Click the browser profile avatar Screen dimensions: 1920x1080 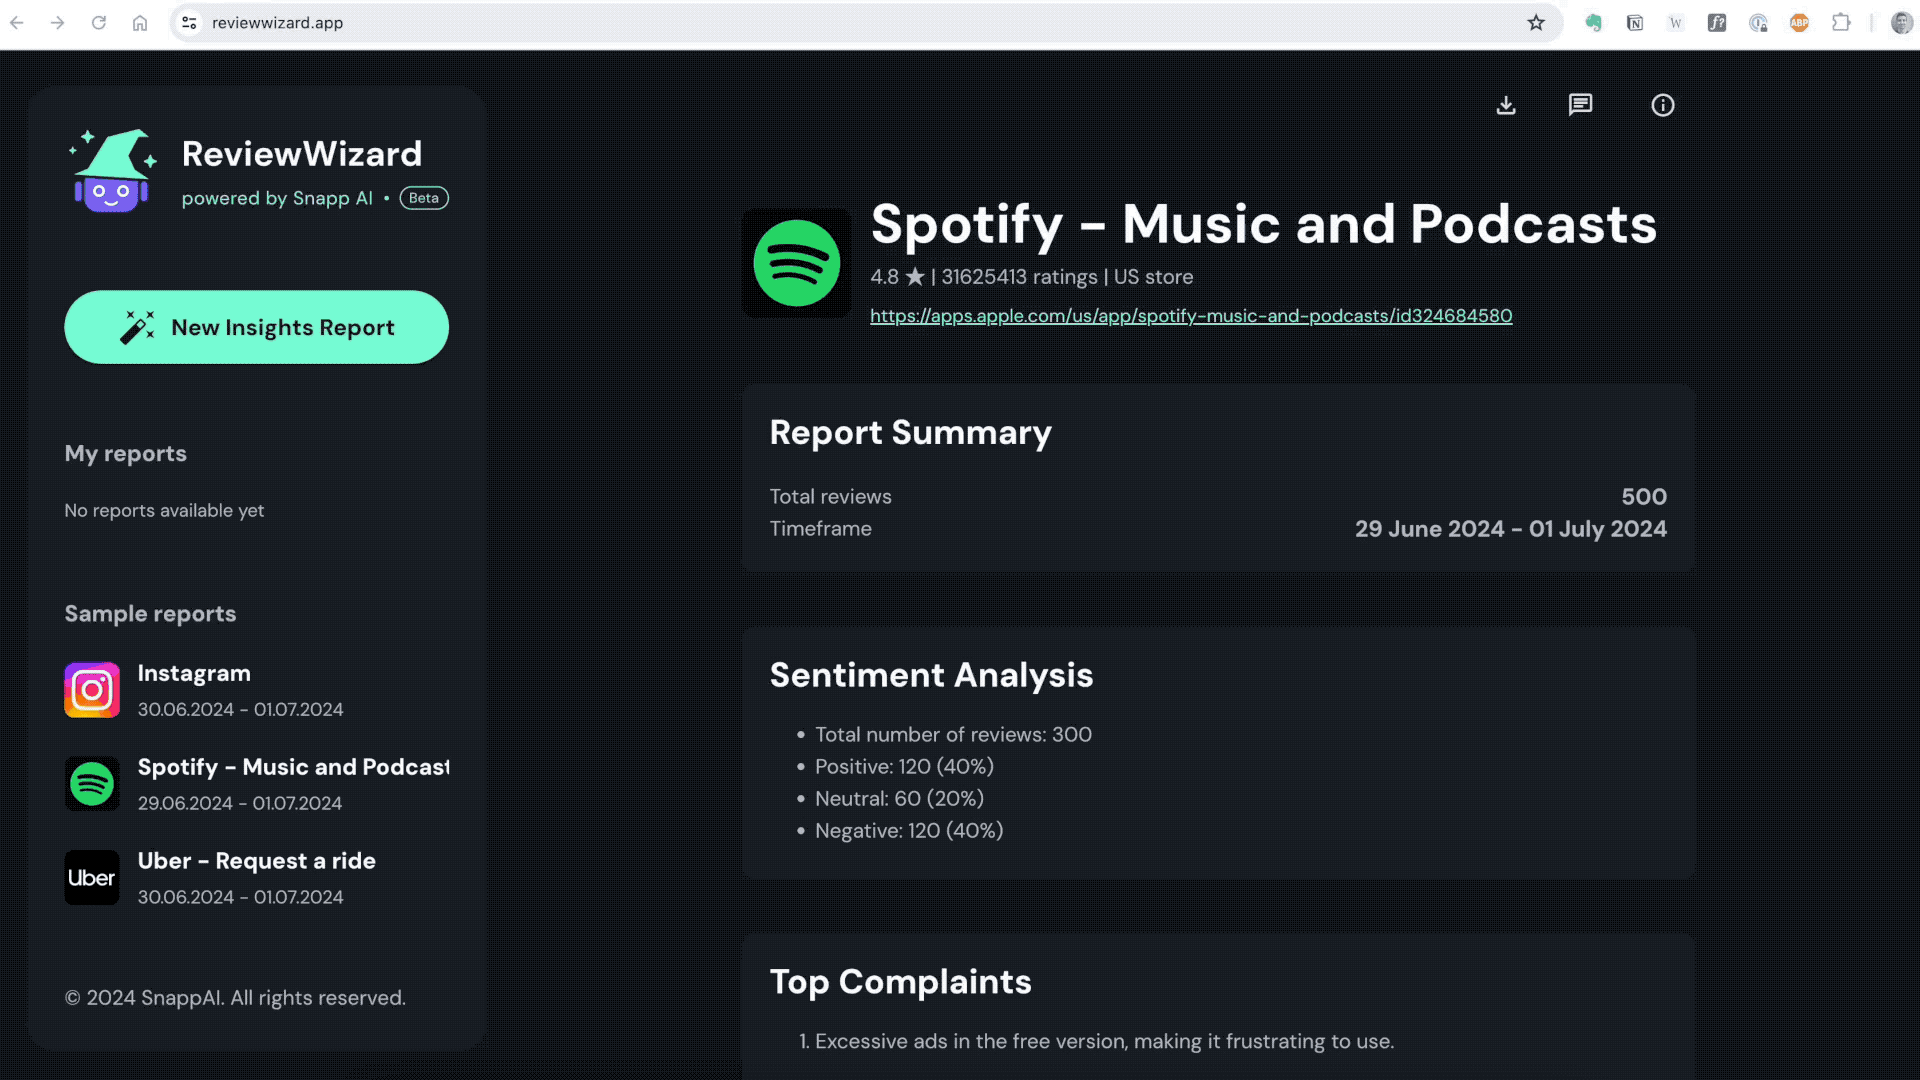(x=1901, y=22)
